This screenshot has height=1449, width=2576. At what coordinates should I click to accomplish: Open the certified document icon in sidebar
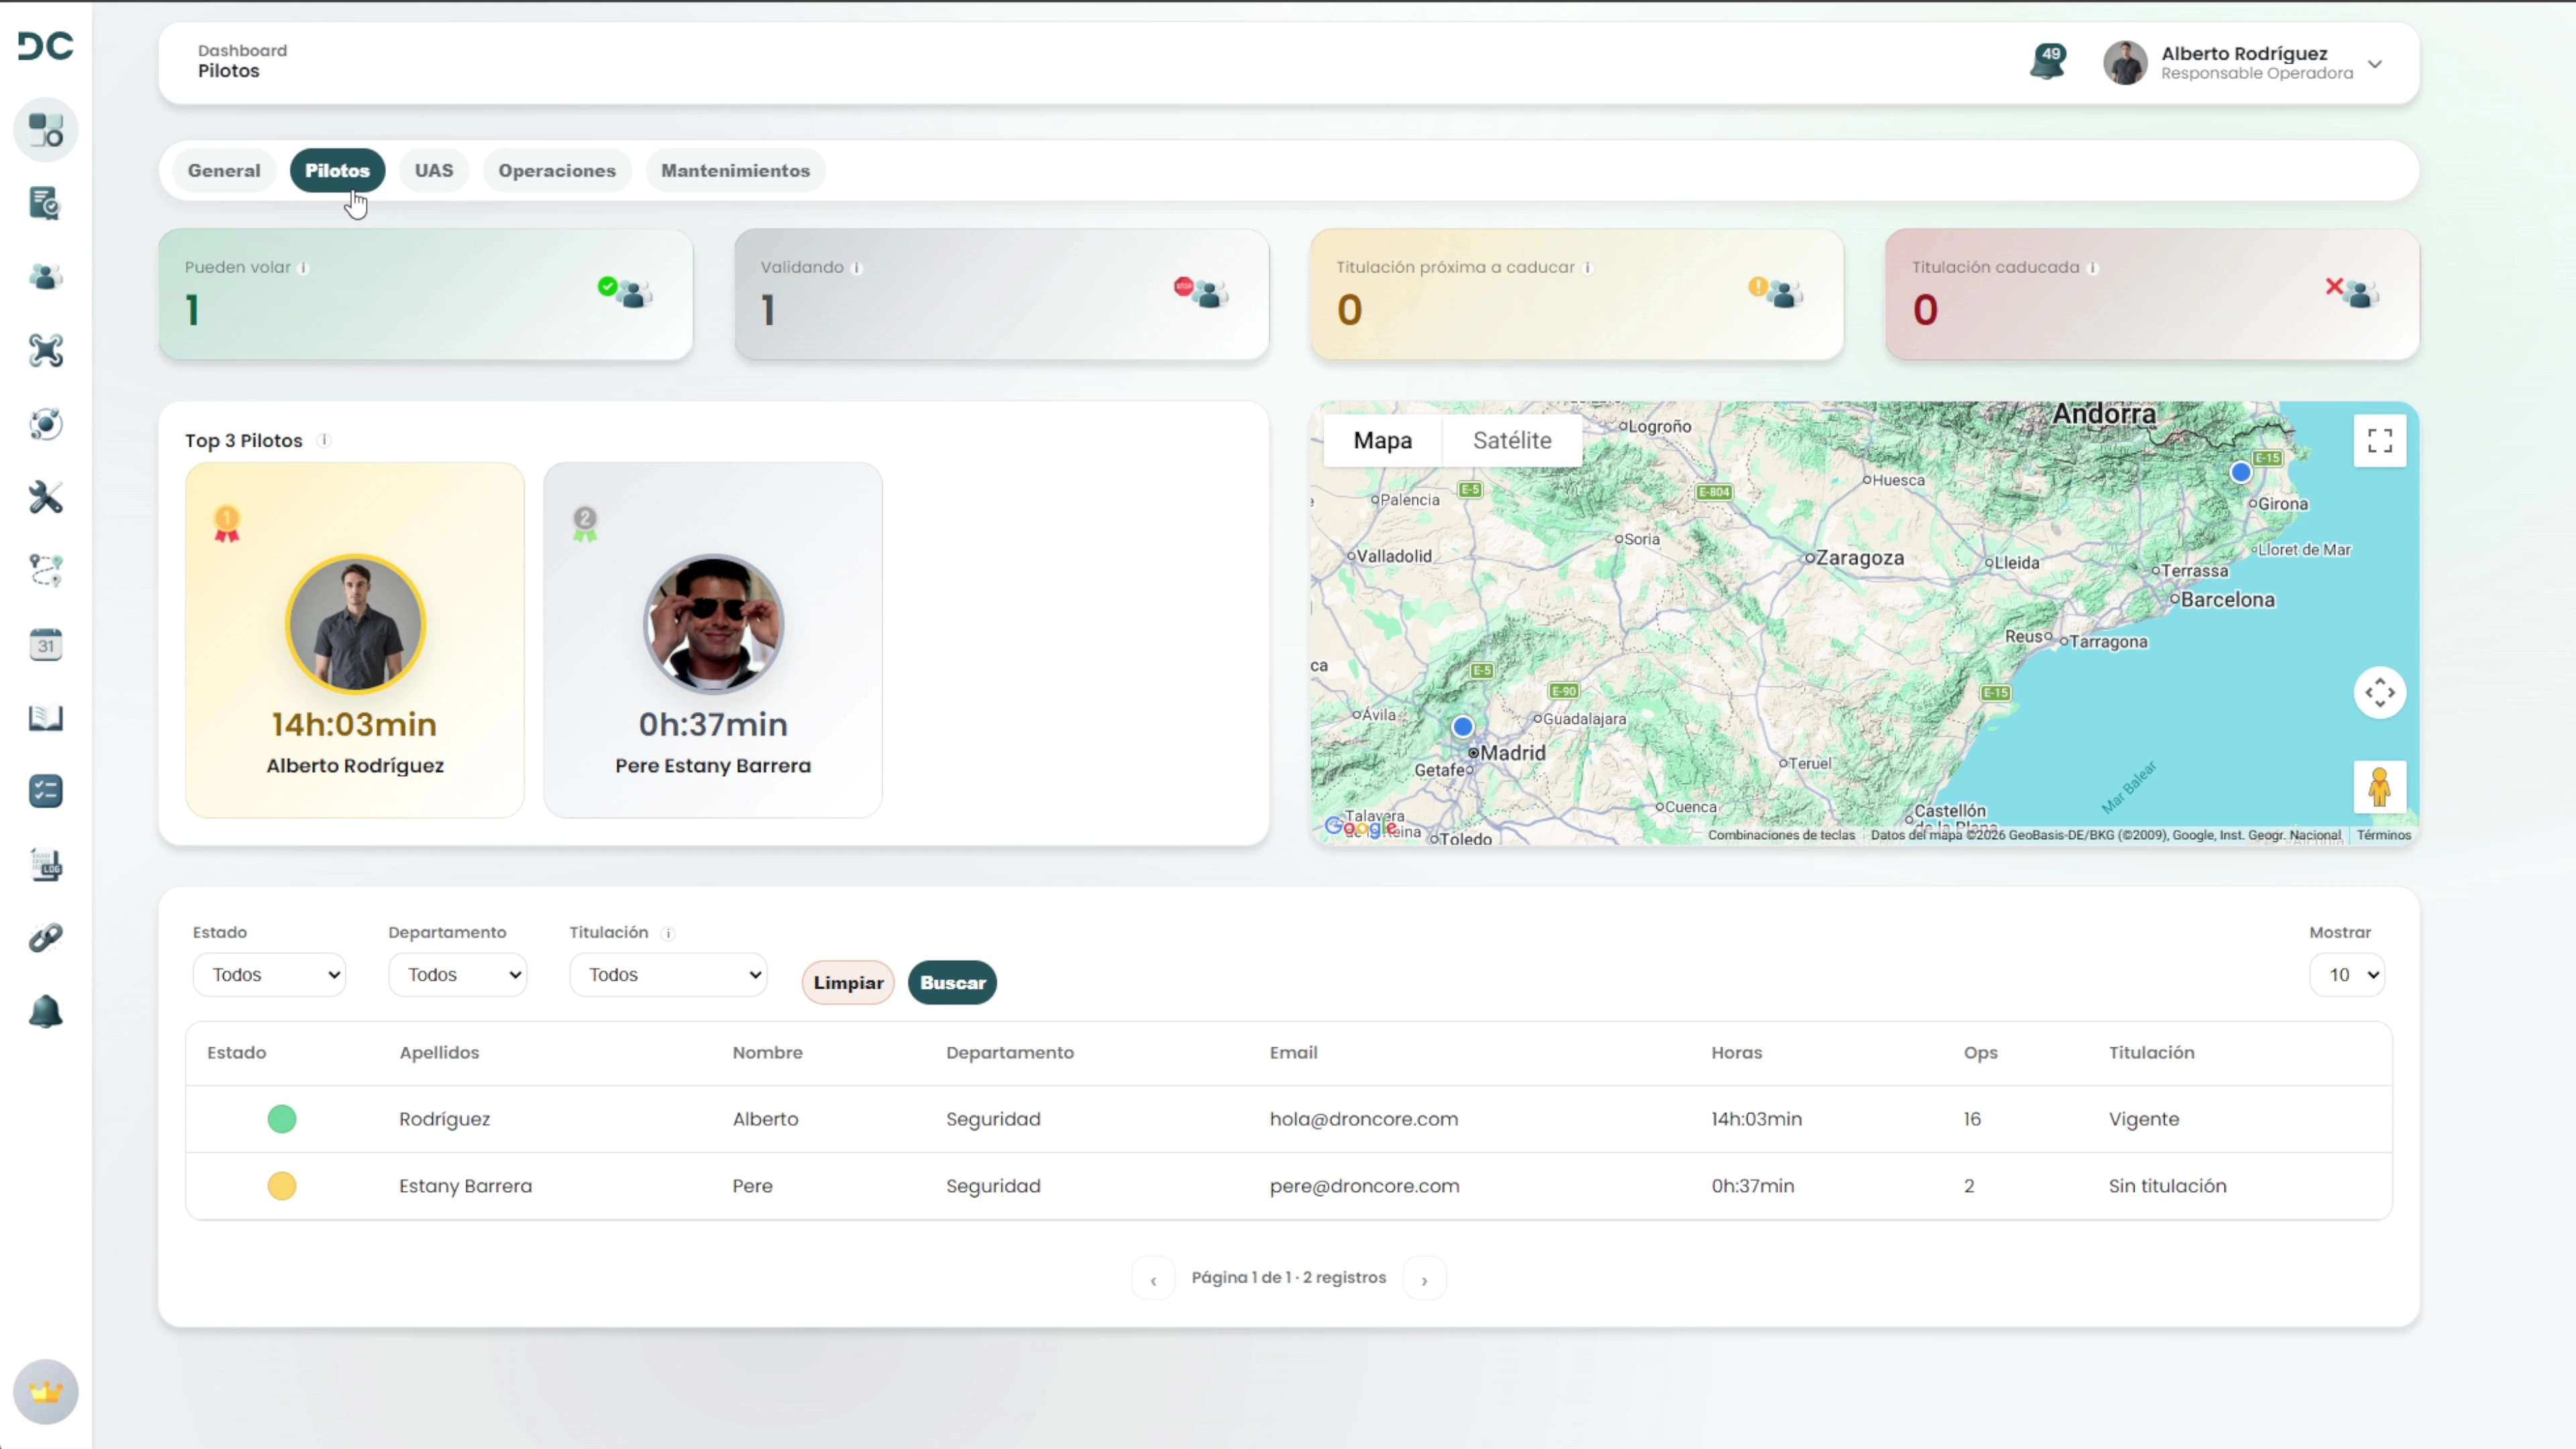coord(46,204)
